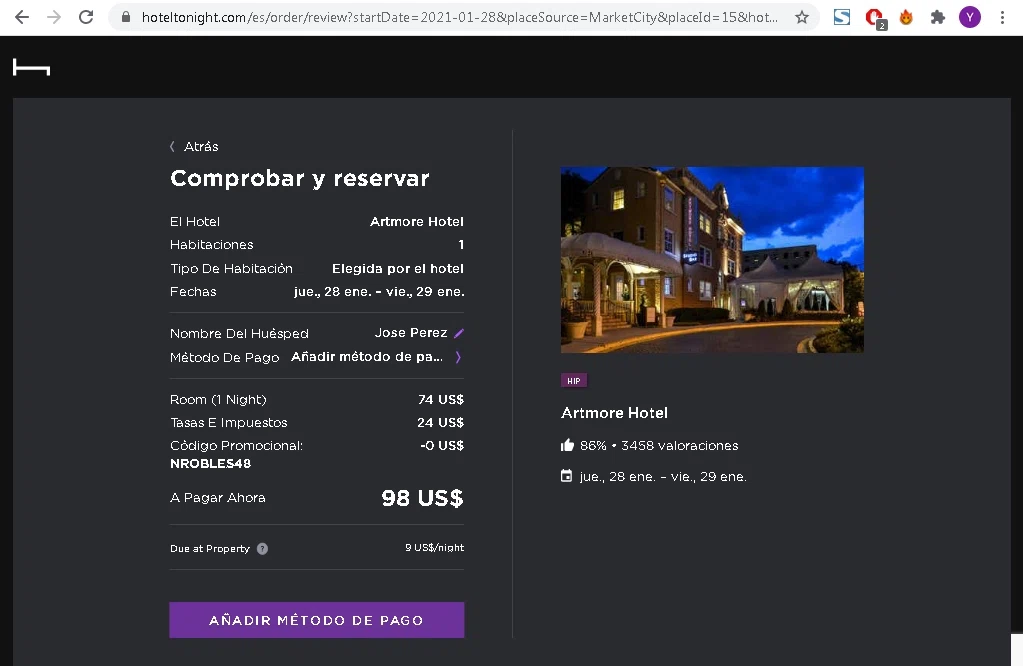The width and height of the screenshot is (1023, 666).
Task: Click the Habitaciones label
Action: (211, 245)
